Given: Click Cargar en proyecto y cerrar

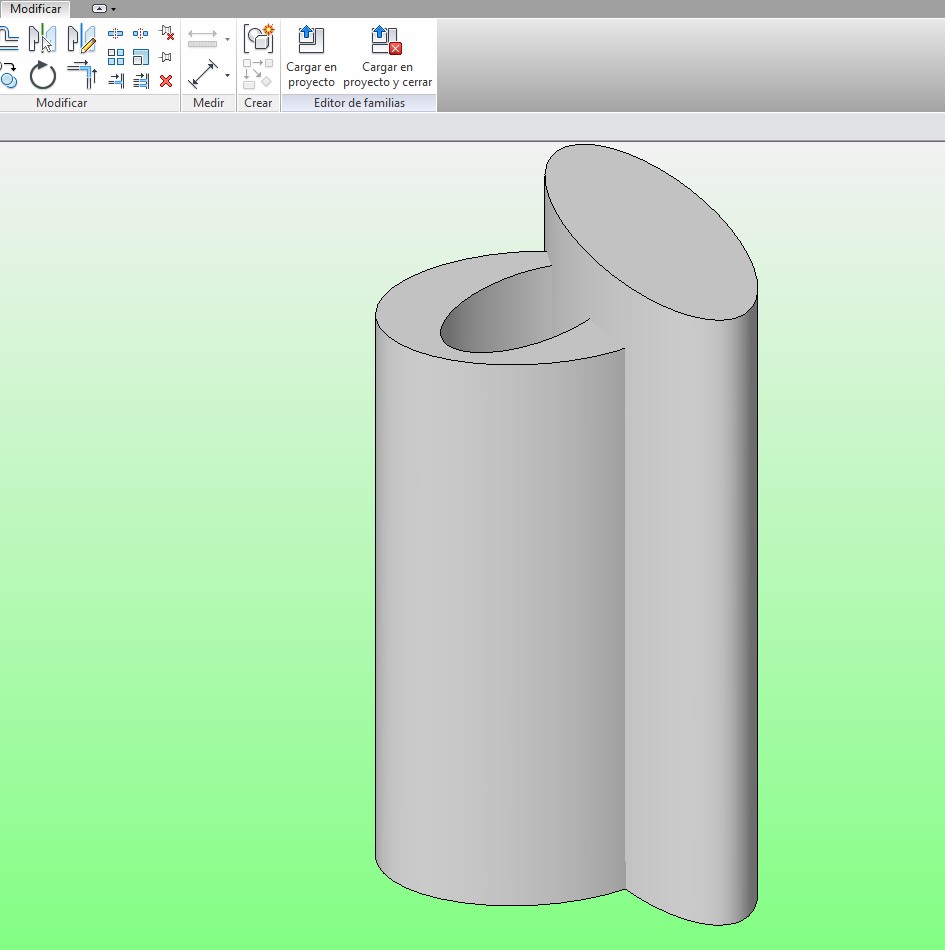Looking at the screenshot, I should [387, 57].
